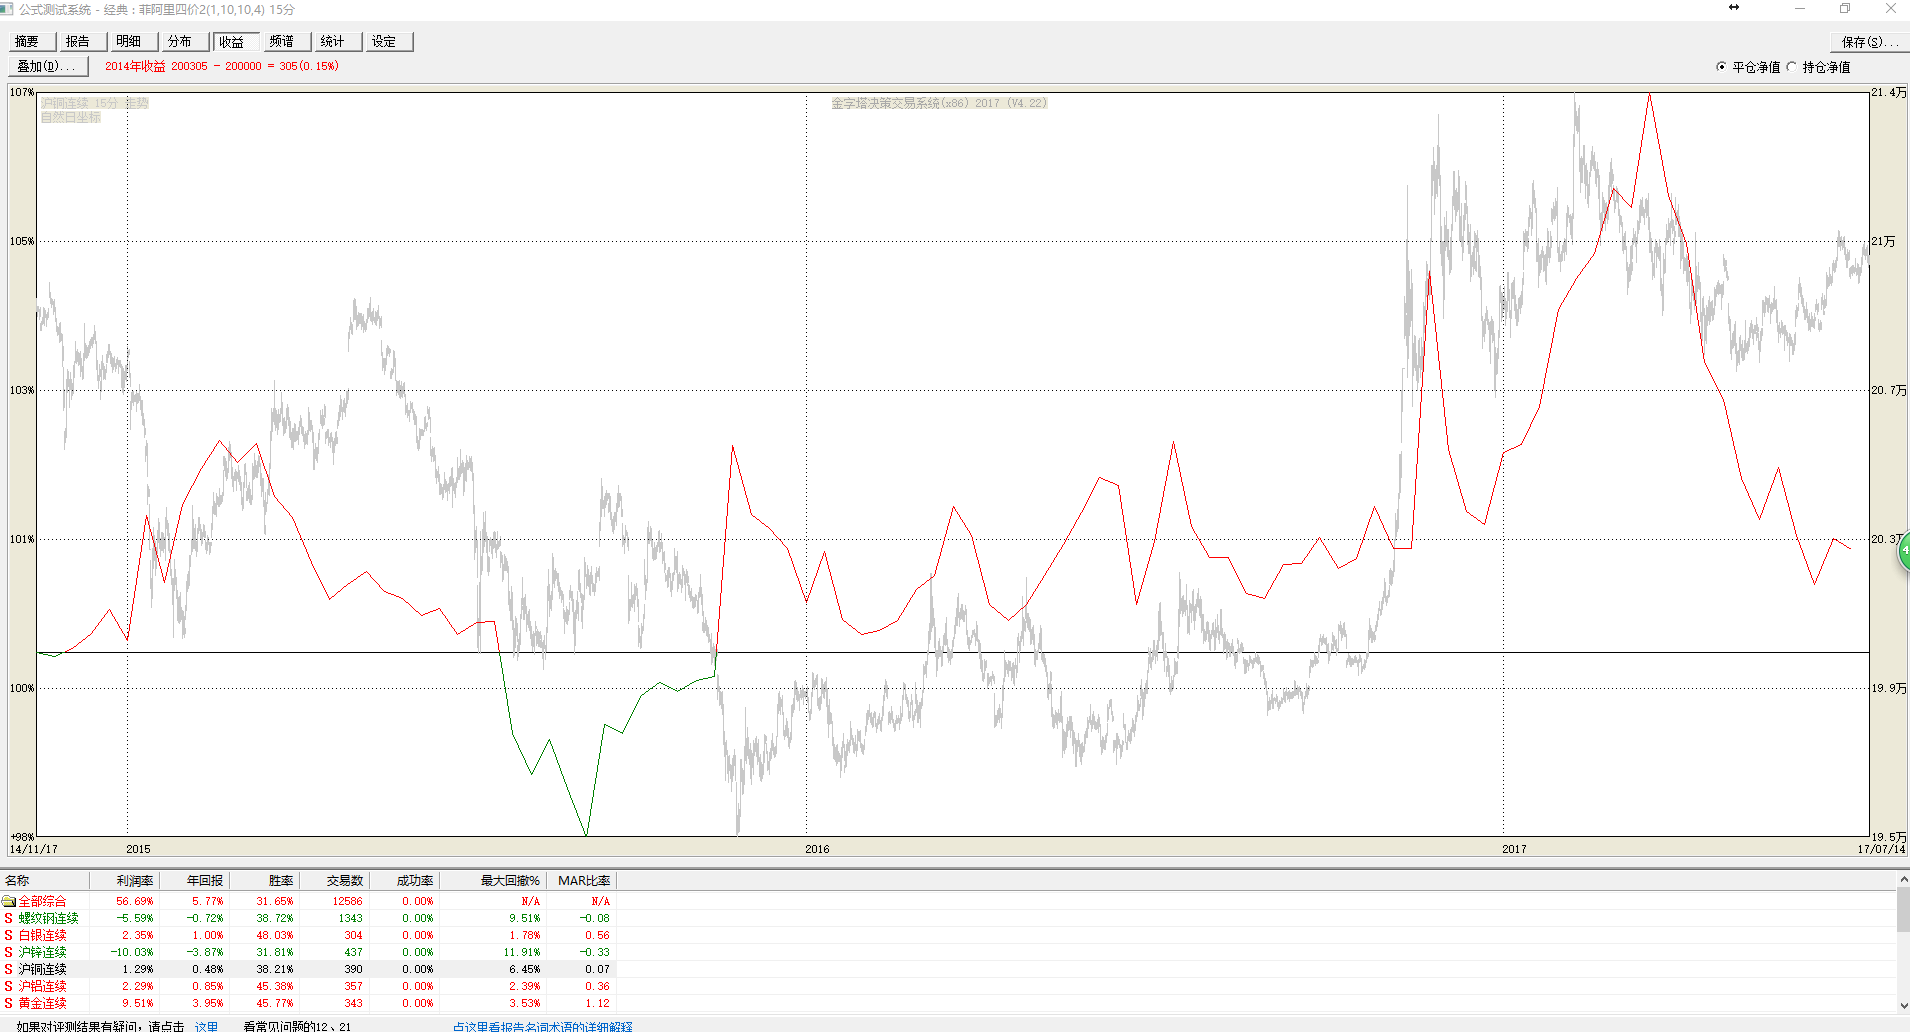Click the 叠加(D)... button

pyautogui.click(x=47, y=66)
